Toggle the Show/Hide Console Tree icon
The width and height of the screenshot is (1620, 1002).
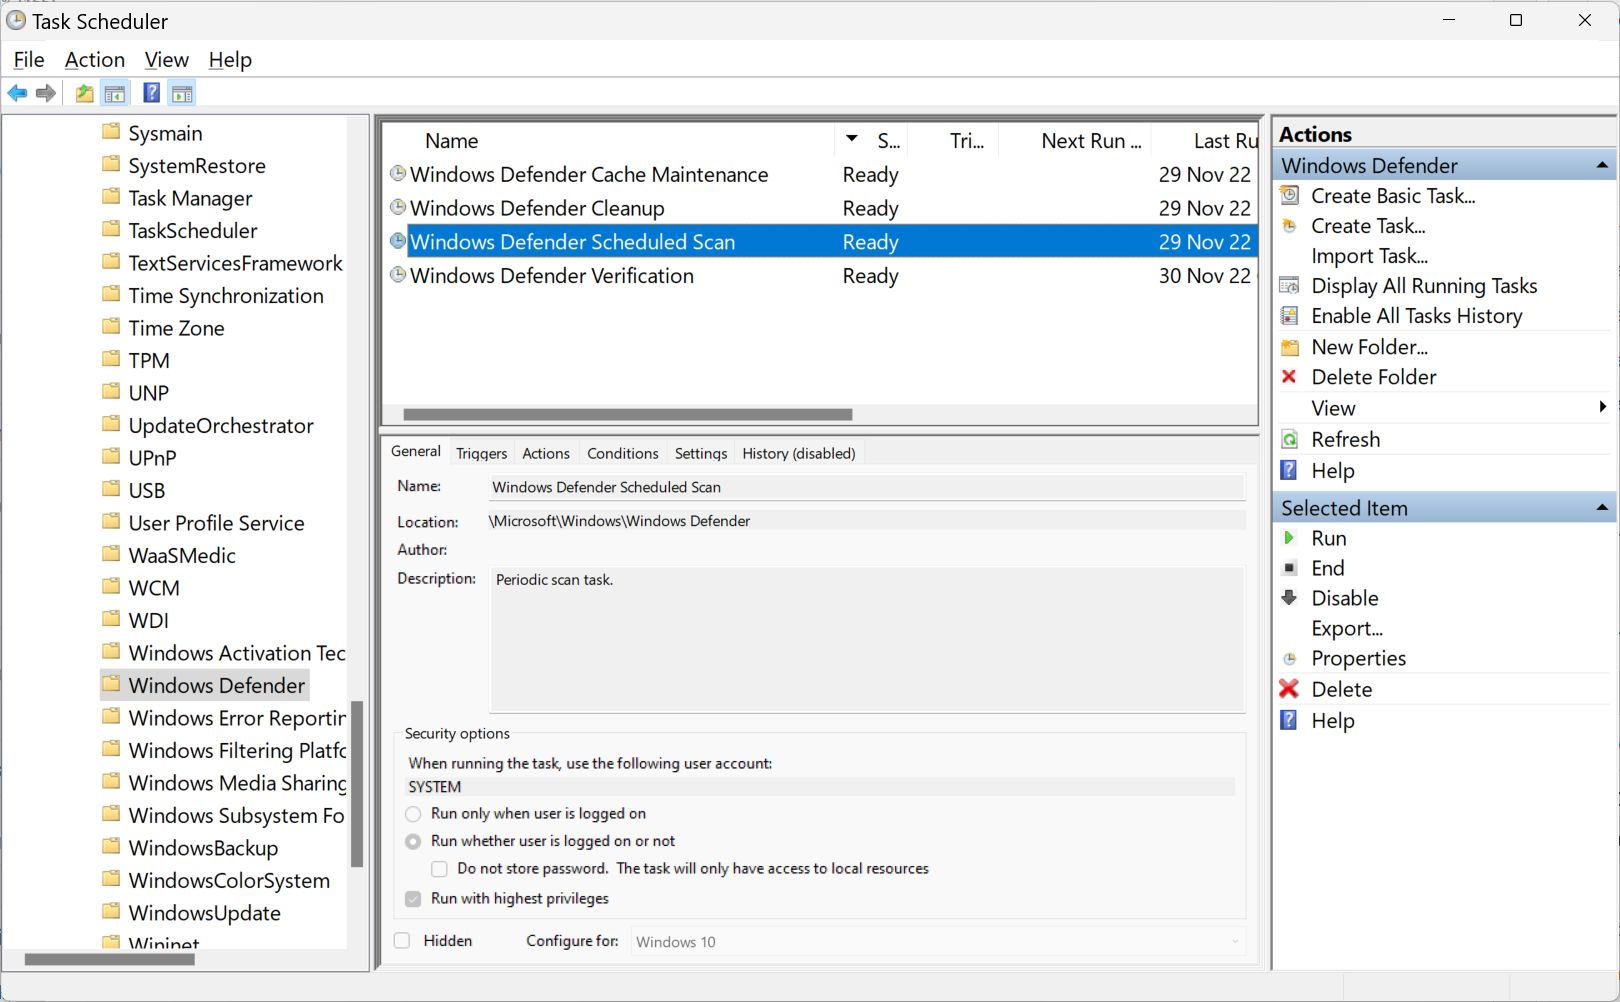click(x=115, y=93)
